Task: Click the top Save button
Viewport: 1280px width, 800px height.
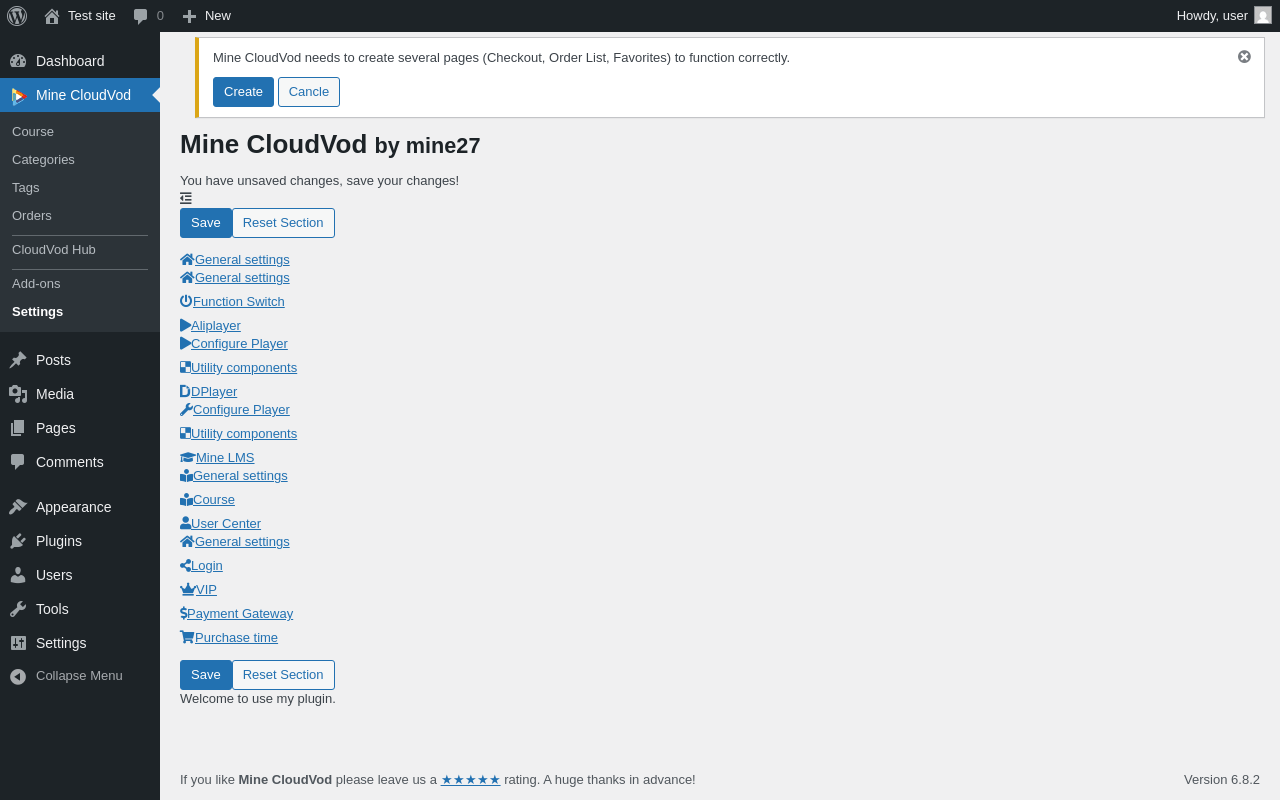Action: [206, 223]
